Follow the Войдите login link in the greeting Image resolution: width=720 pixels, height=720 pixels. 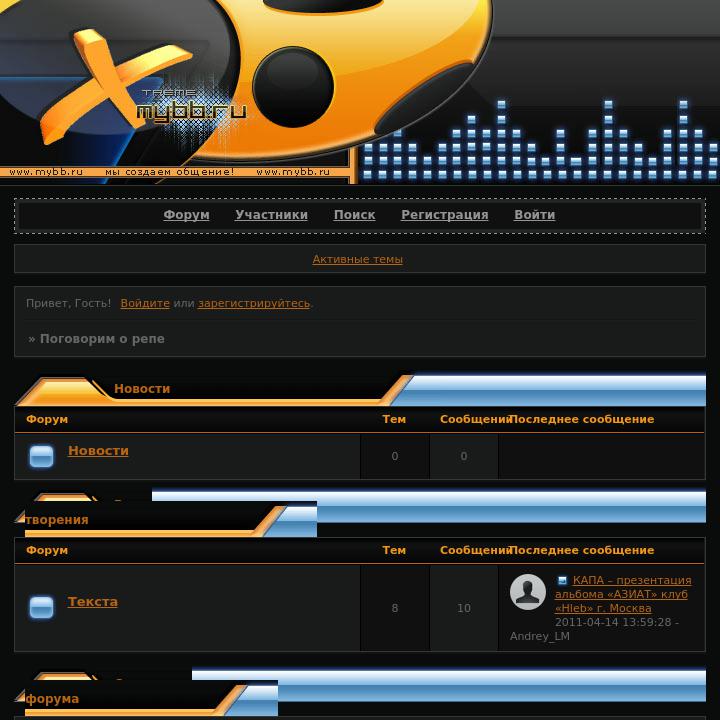click(x=145, y=303)
